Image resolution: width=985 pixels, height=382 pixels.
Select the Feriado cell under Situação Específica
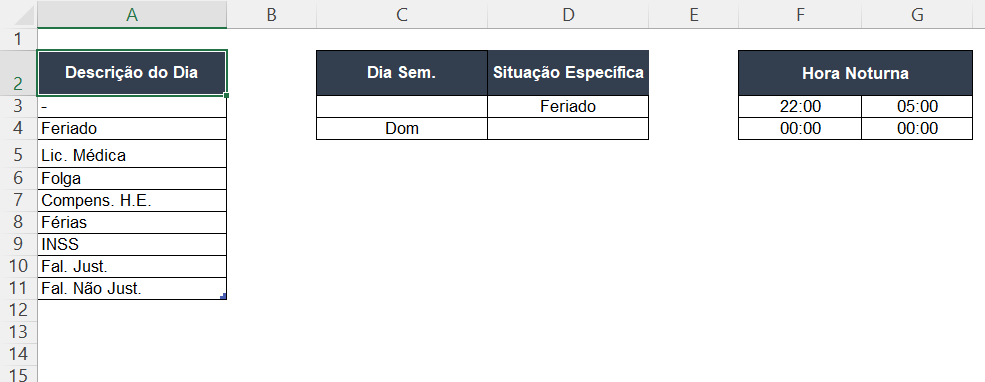click(568, 107)
